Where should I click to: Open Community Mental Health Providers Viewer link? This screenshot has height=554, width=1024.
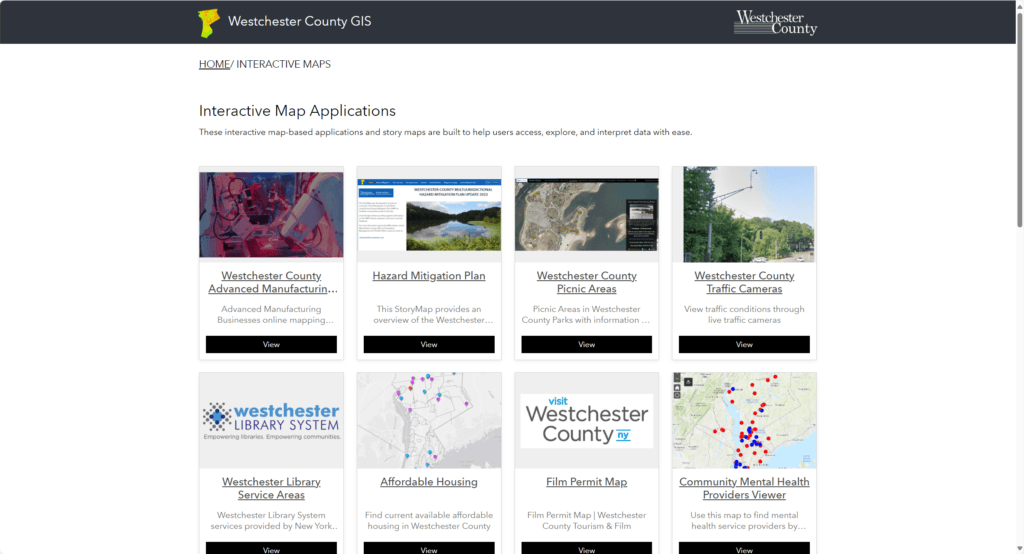(x=744, y=488)
